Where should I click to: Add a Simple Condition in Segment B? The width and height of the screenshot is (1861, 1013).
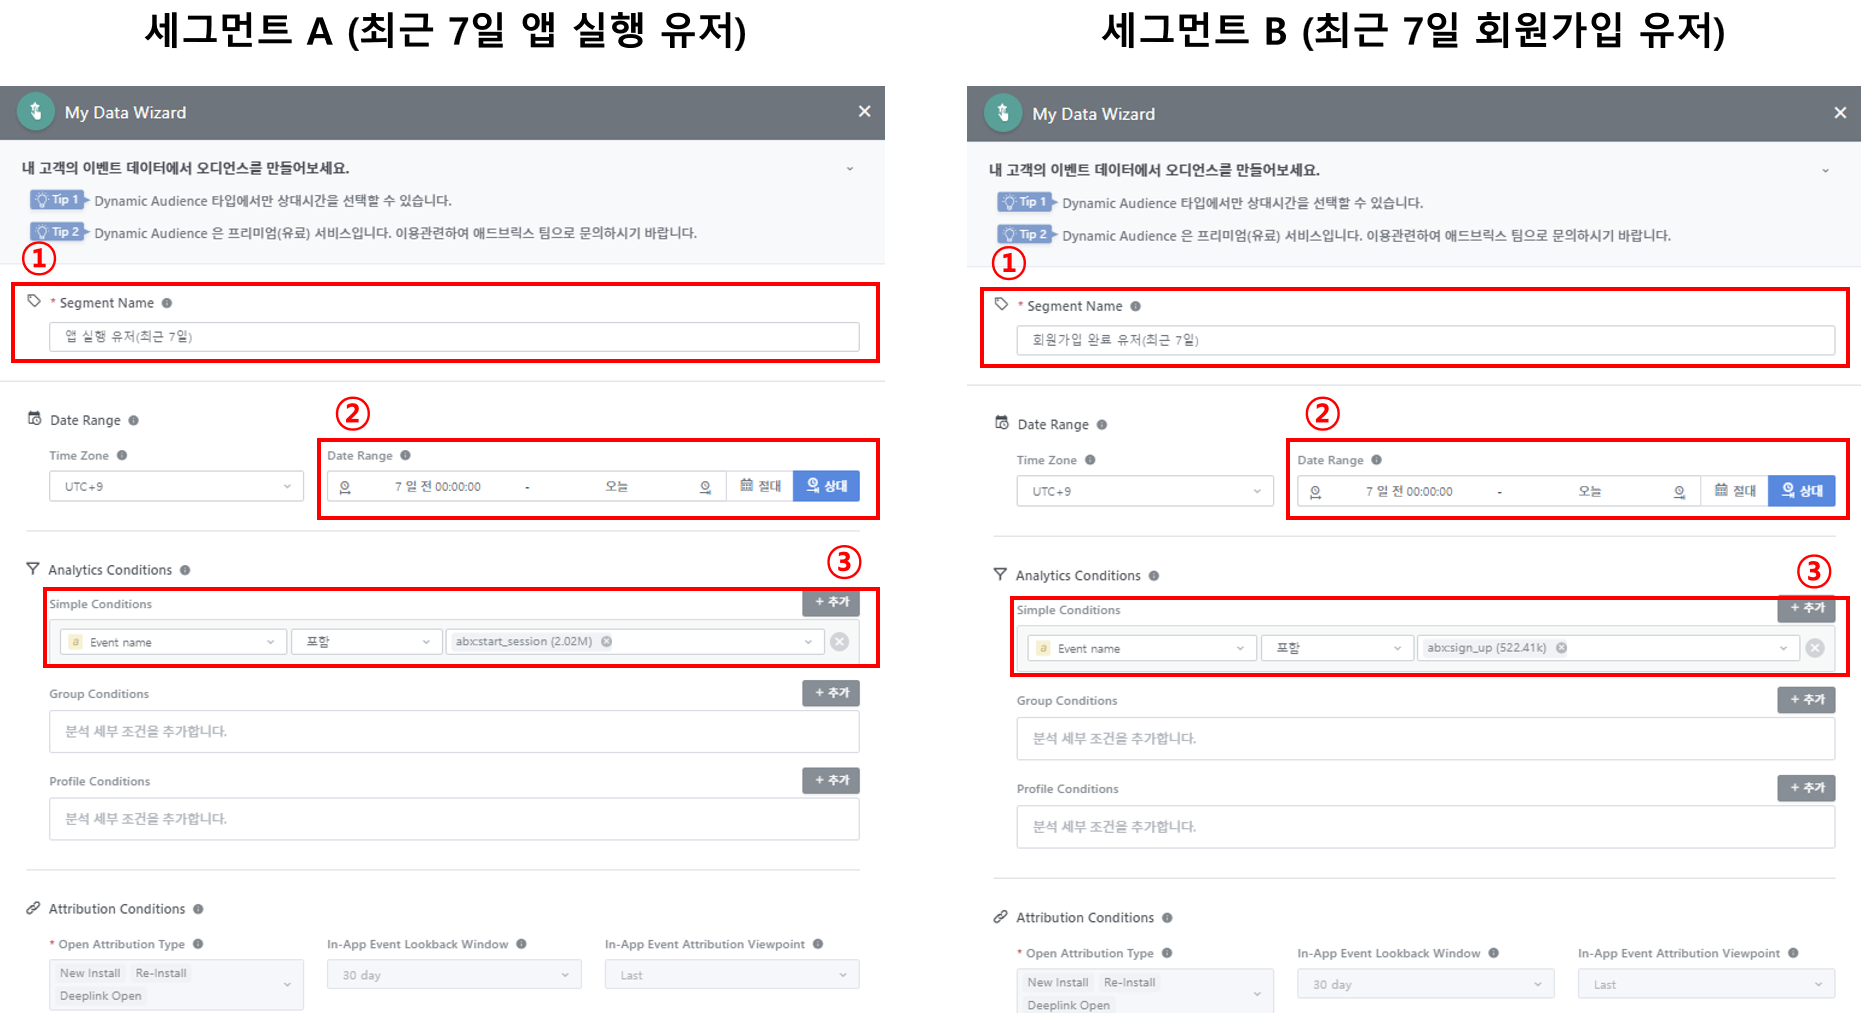(x=1806, y=608)
